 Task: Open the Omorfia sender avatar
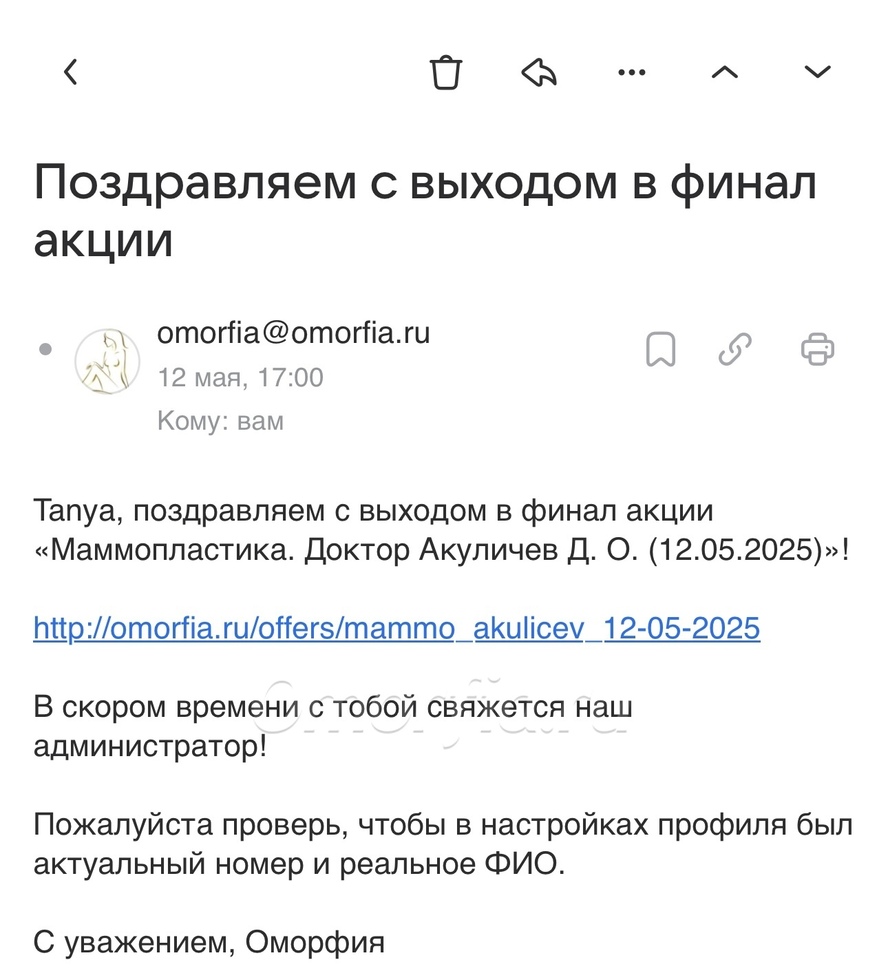point(107,361)
